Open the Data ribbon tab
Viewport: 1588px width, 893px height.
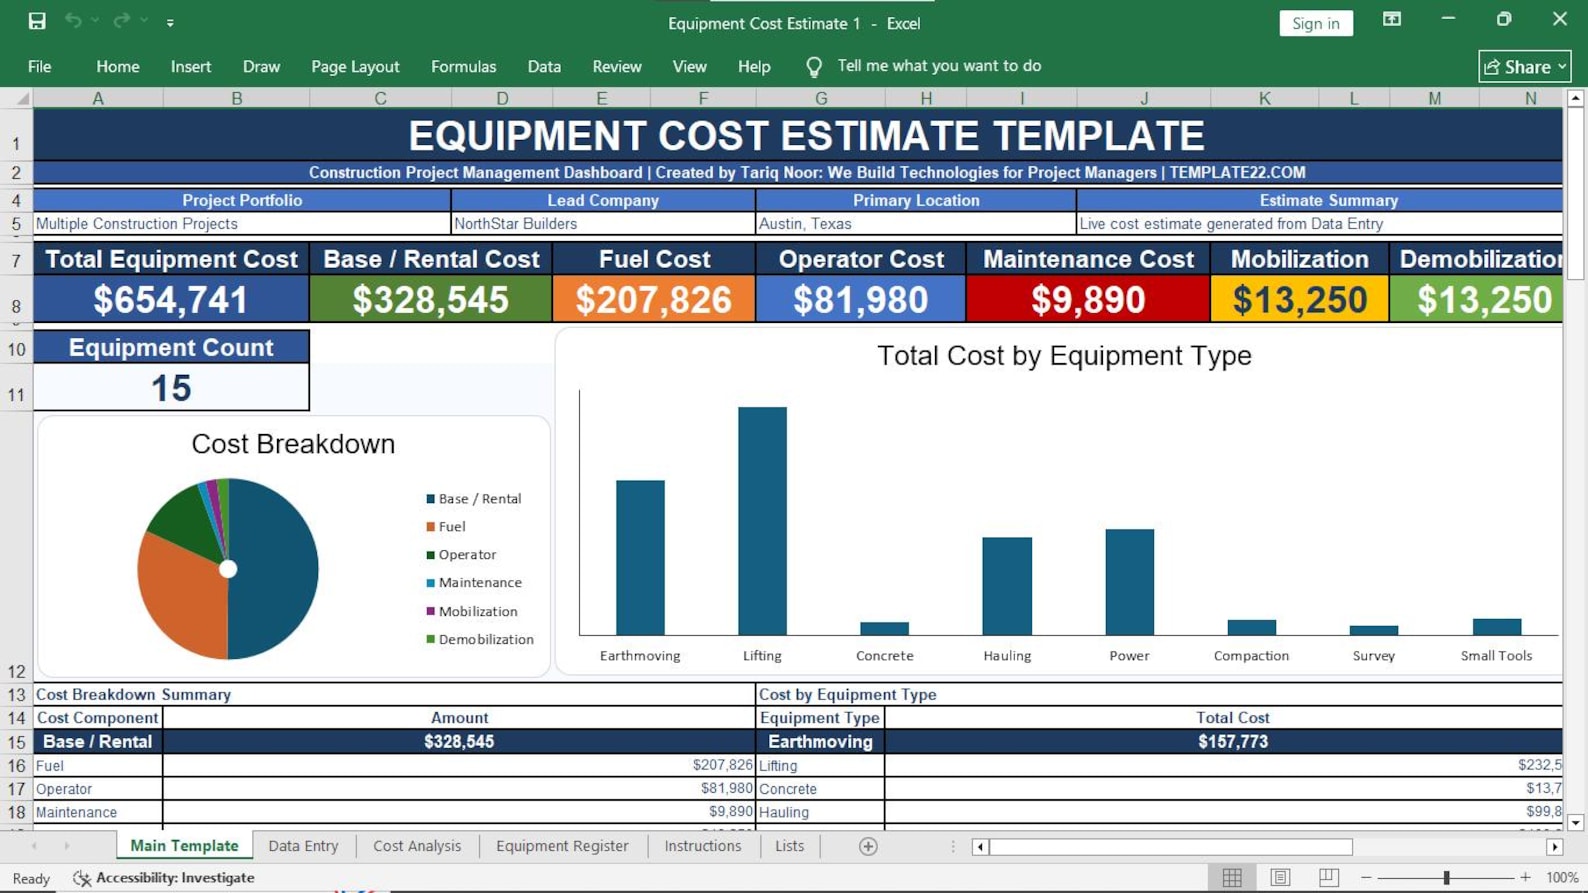pyautogui.click(x=544, y=66)
